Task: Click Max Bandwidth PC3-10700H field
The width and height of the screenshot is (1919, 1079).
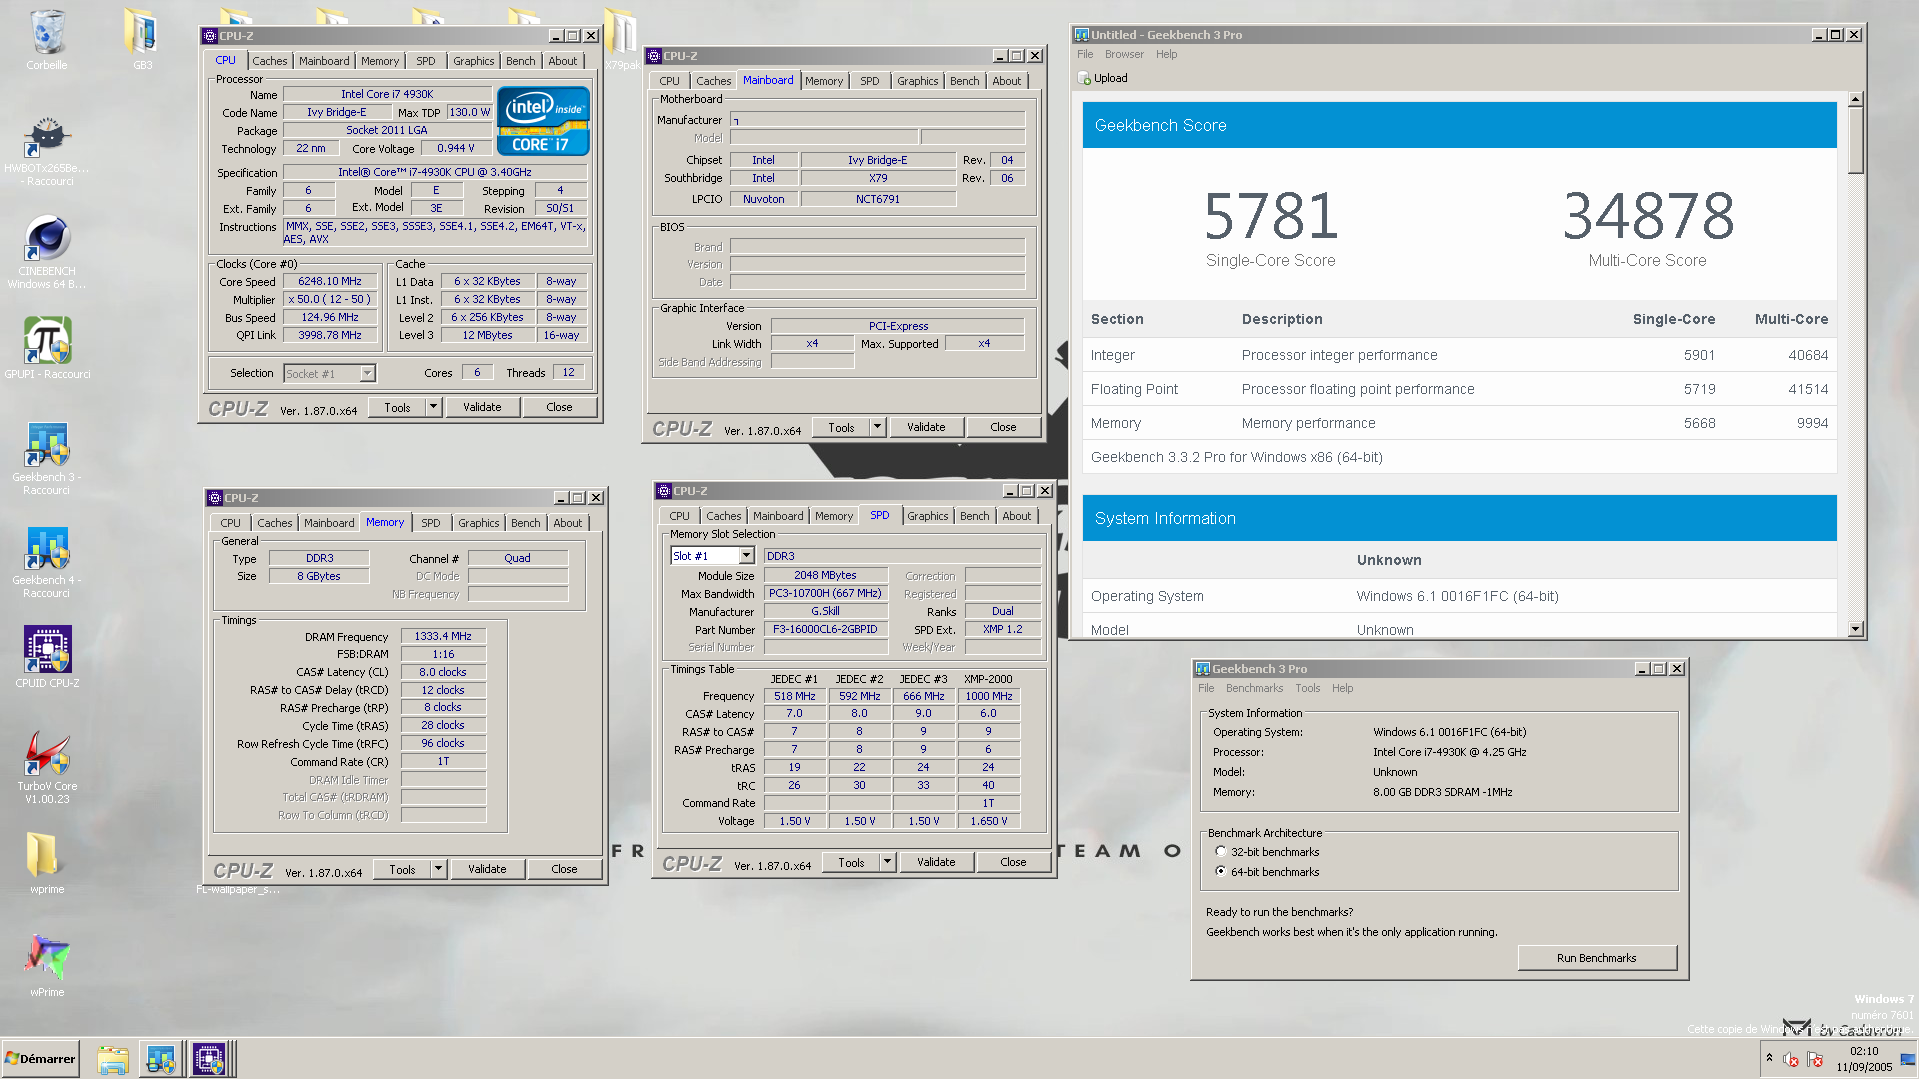Action: pyautogui.click(x=826, y=594)
